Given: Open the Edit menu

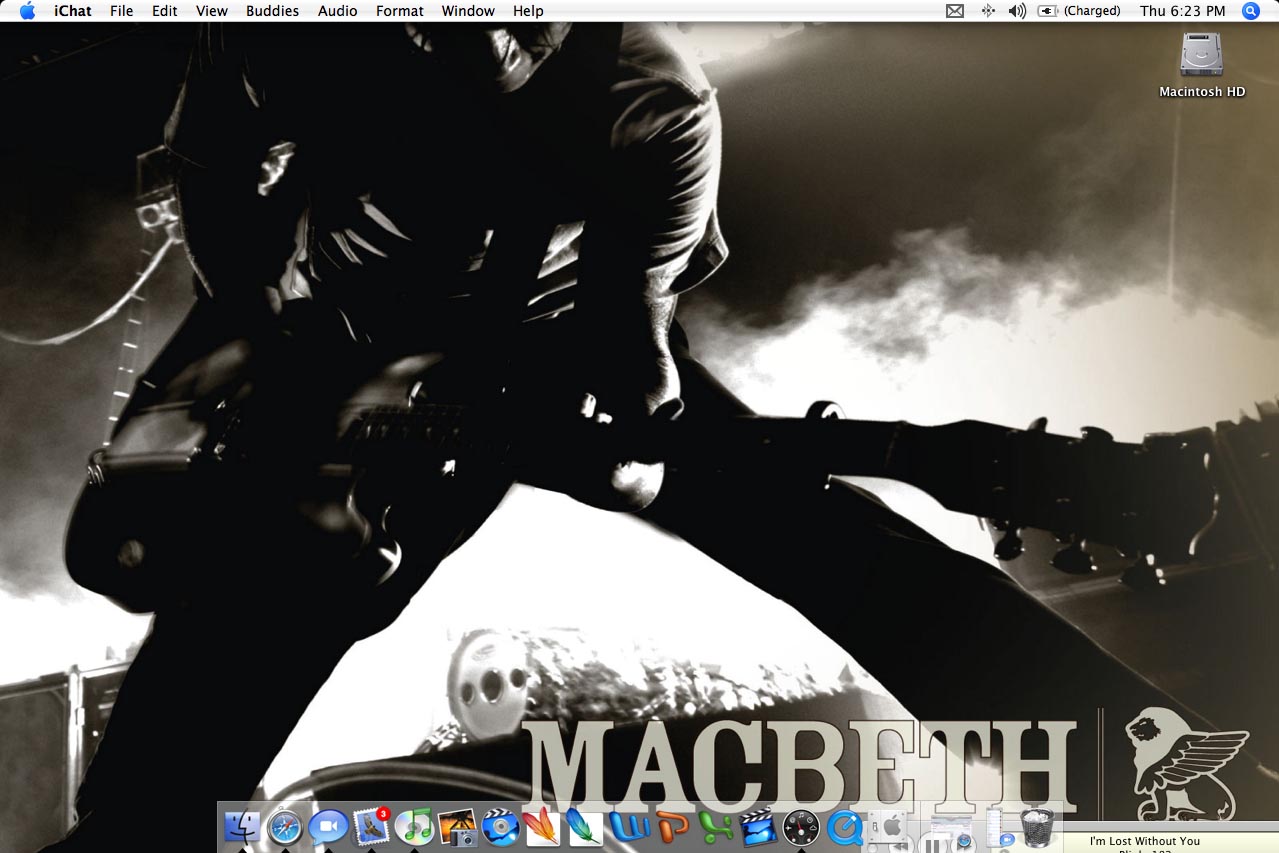Looking at the screenshot, I should click(x=165, y=11).
